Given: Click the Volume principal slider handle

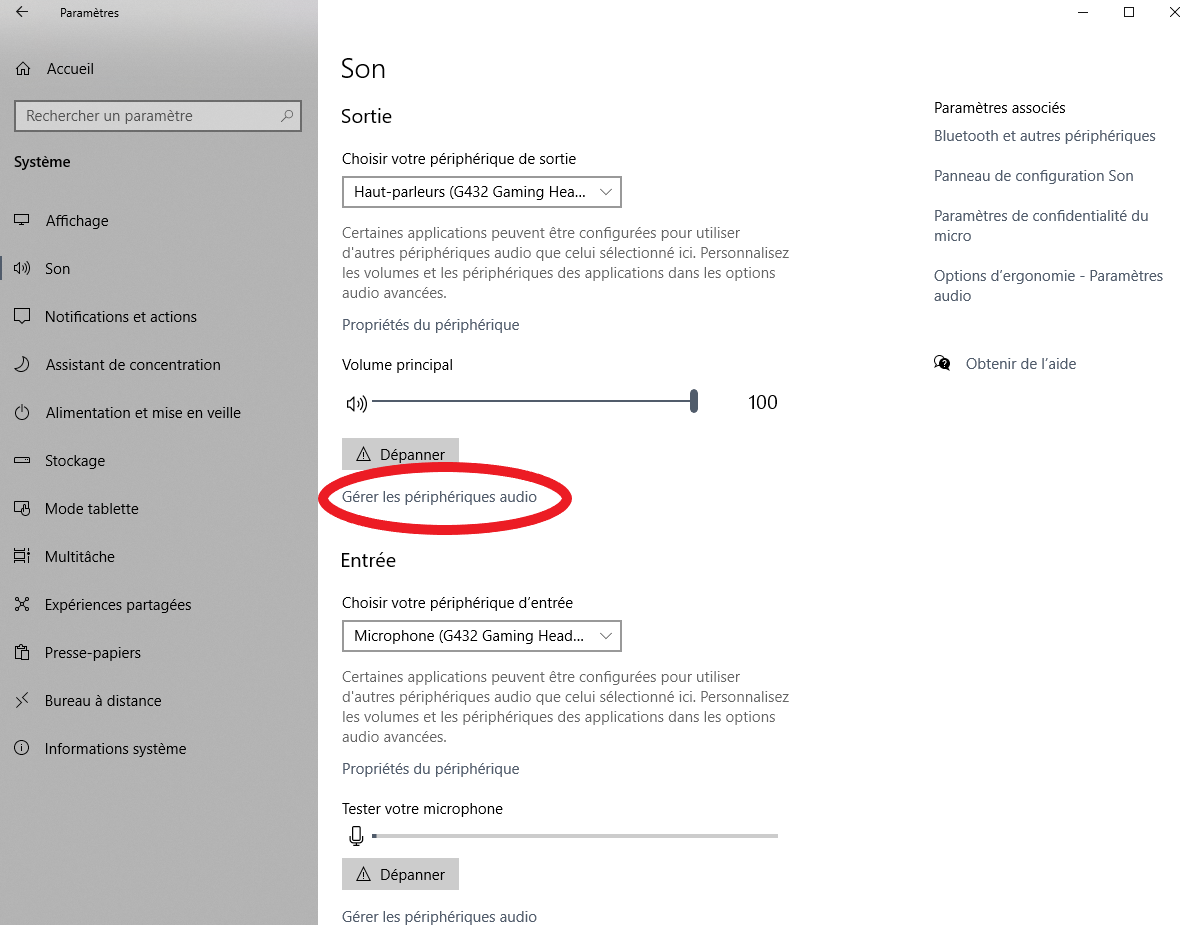Looking at the screenshot, I should (x=694, y=402).
